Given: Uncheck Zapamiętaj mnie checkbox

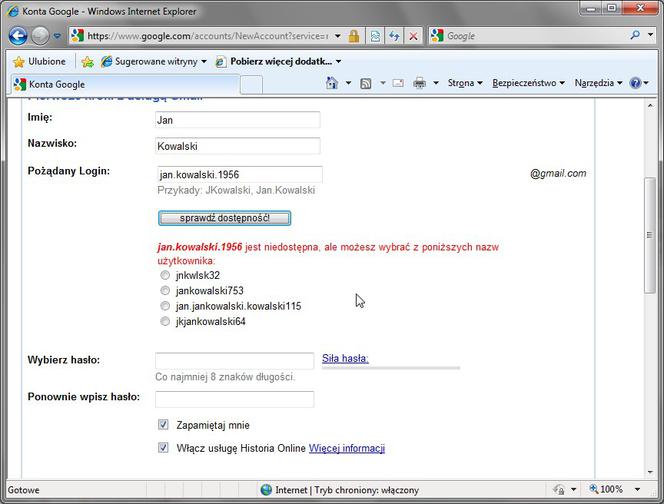Looking at the screenshot, I should (x=163, y=424).
